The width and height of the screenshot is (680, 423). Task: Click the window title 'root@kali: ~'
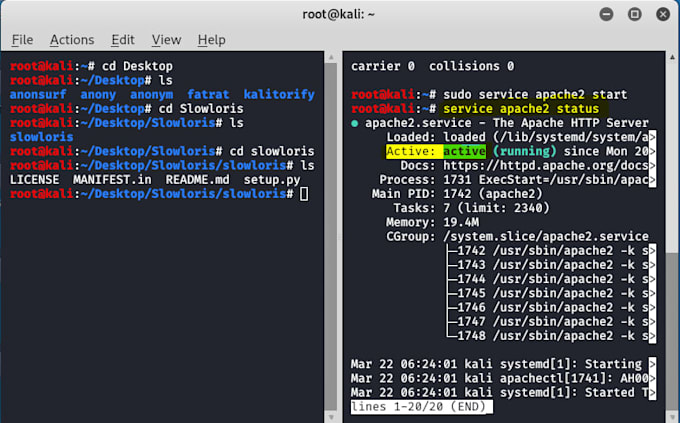(339, 14)
